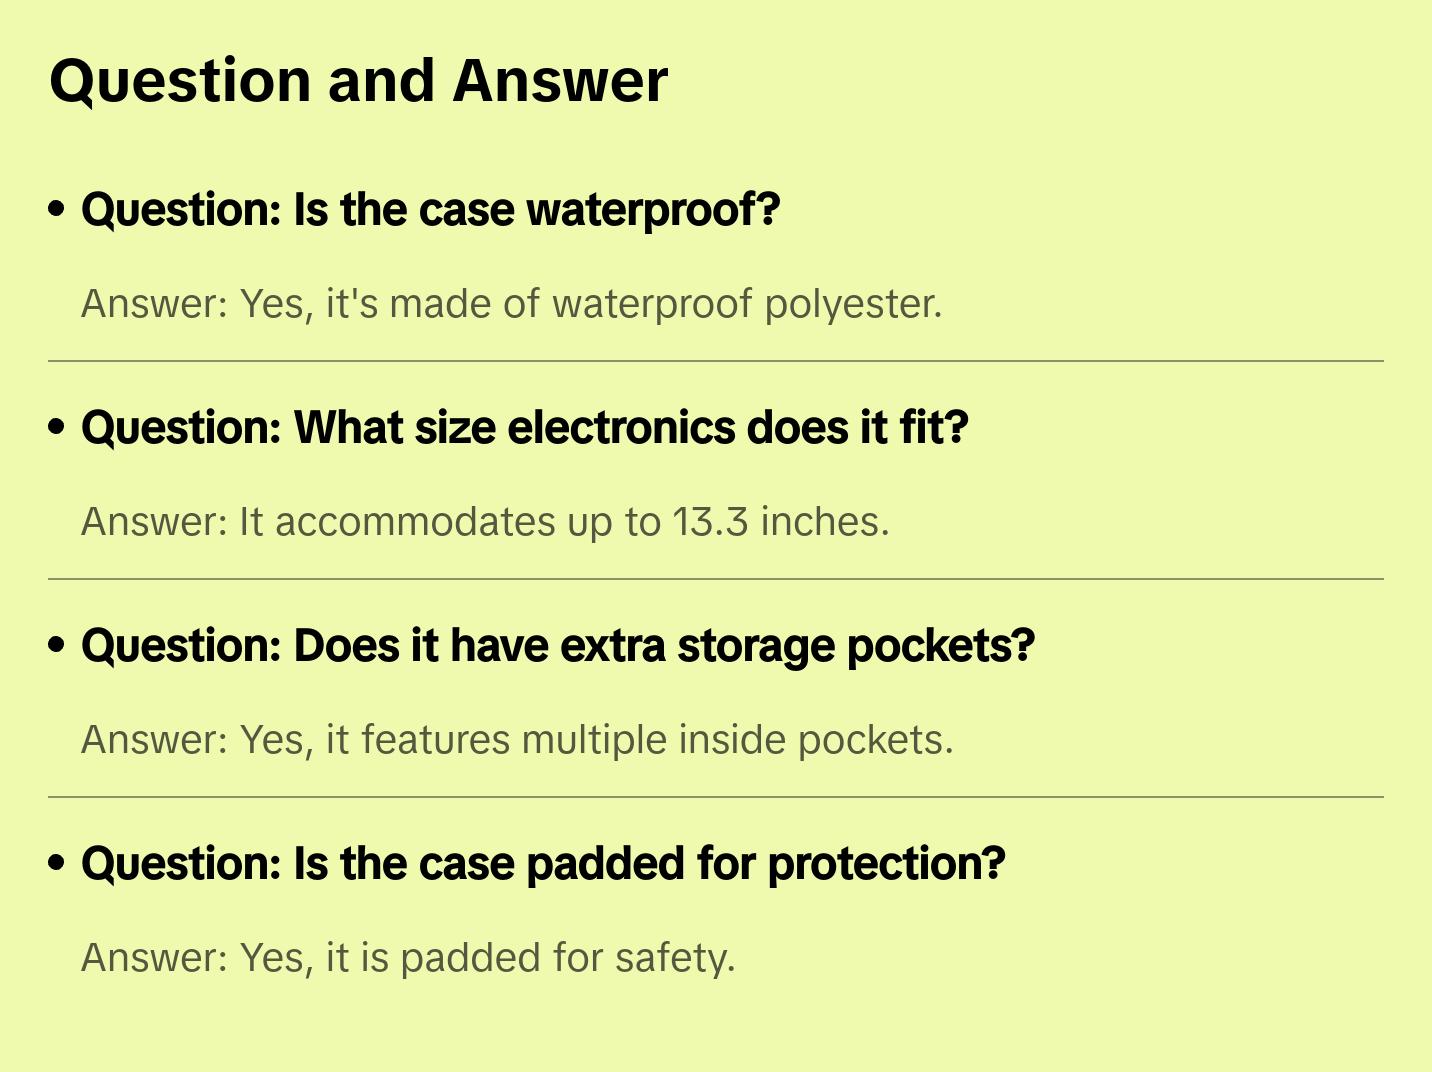The height and width of the screenshot is (1072, 1432).
Task: Click the answer about multiple inside pockets
Action: click(517, 740)
